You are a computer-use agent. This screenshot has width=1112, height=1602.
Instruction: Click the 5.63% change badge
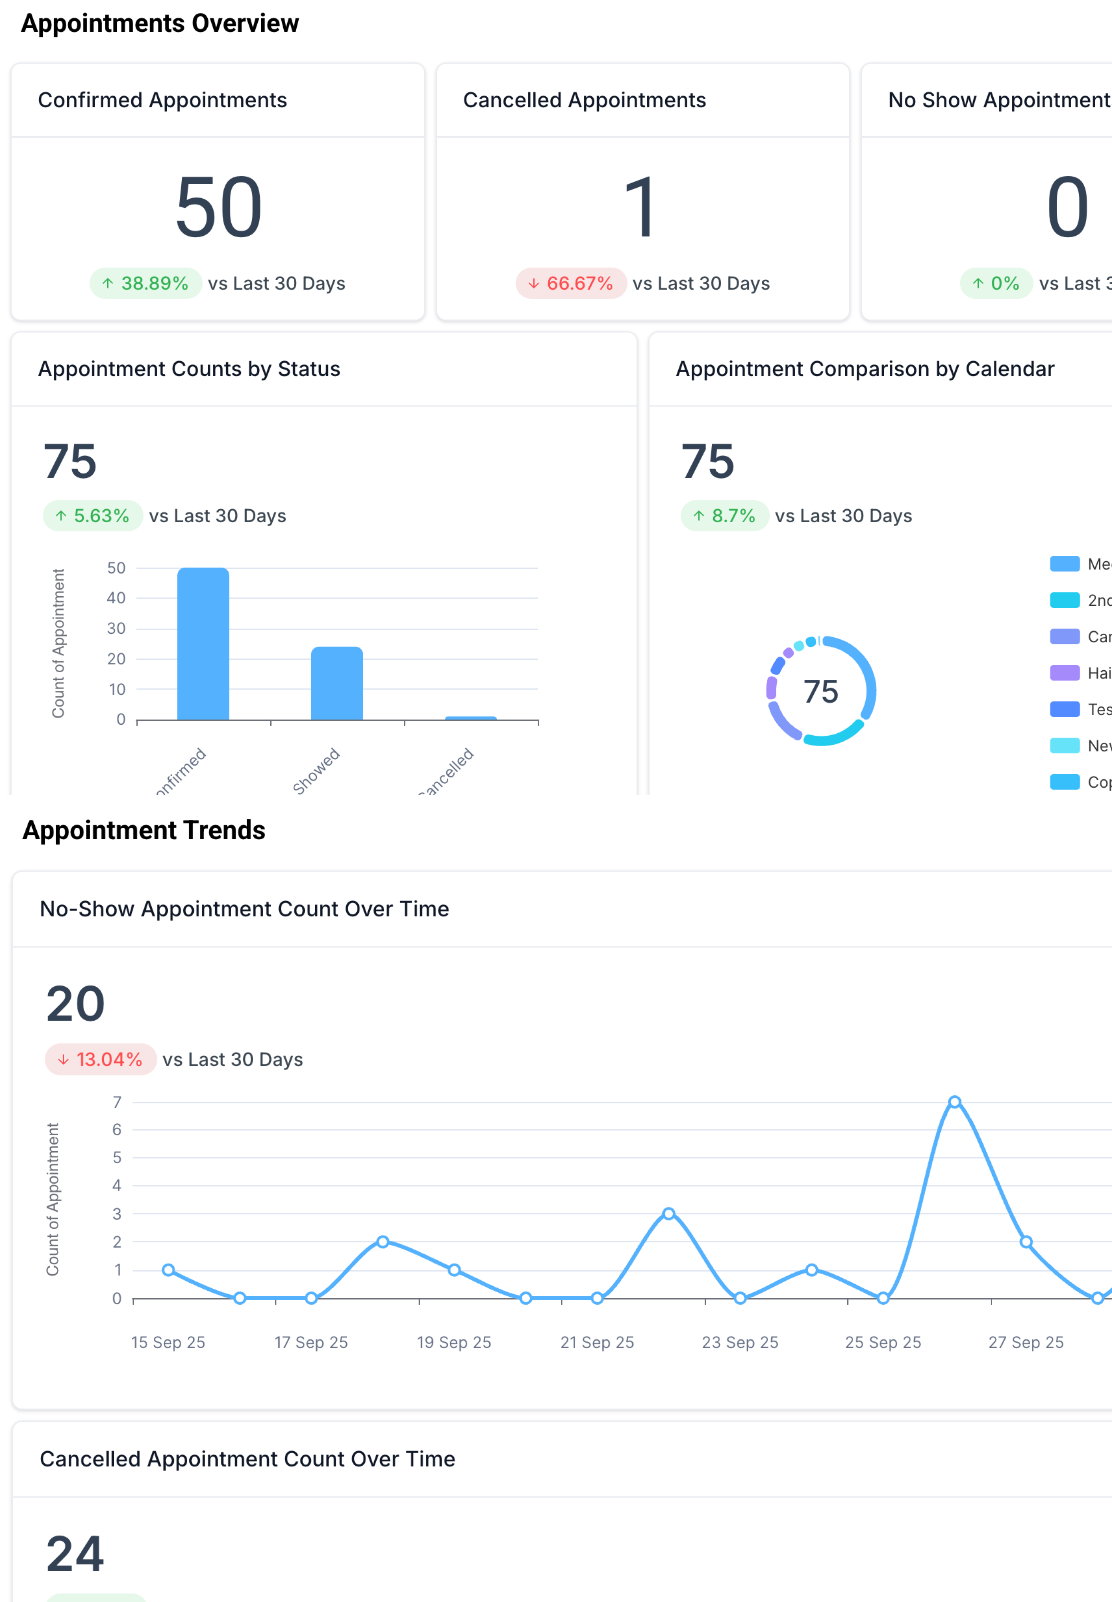93,516
